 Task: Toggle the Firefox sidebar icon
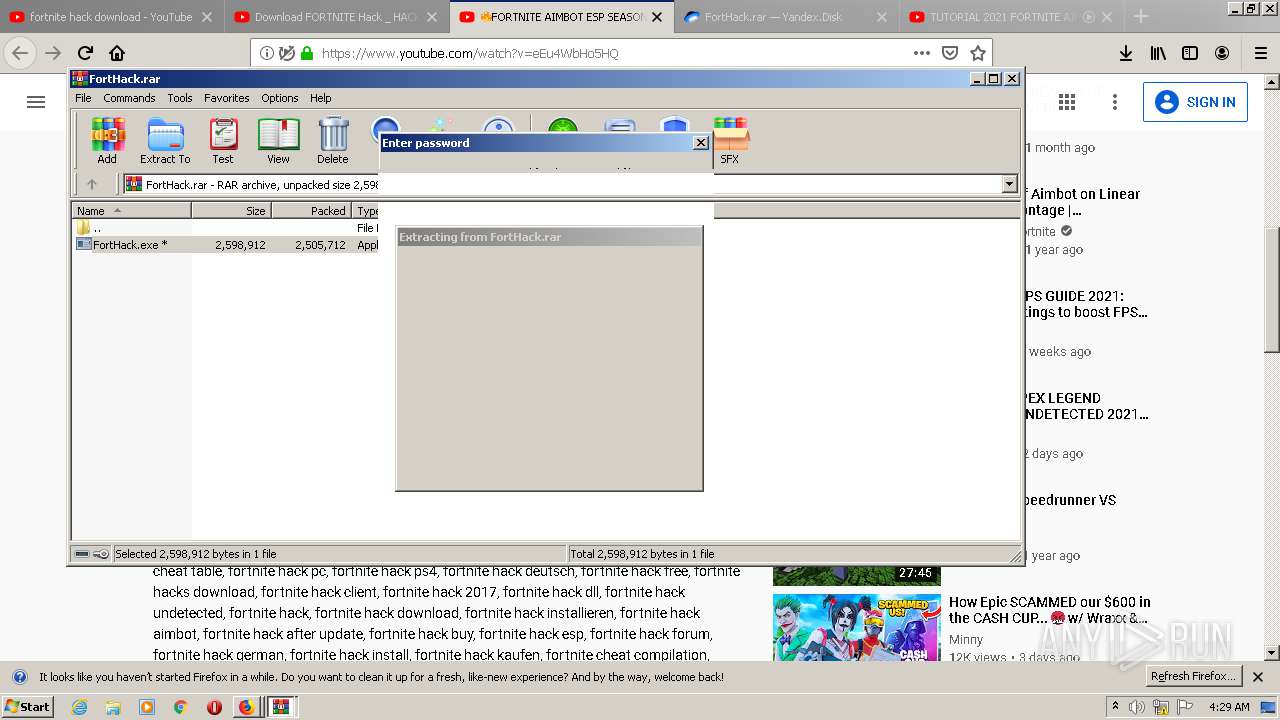1190,53
